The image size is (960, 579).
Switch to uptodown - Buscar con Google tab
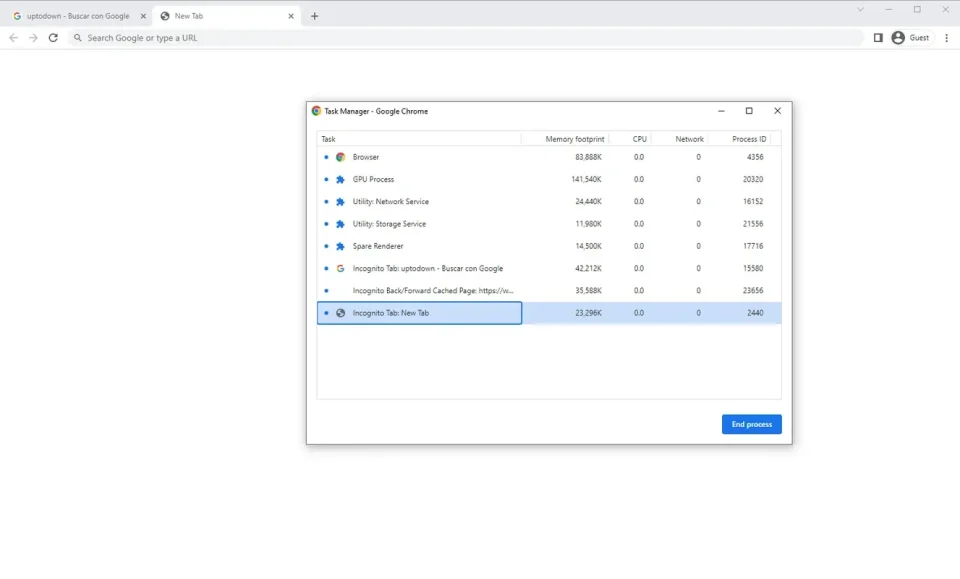click(77, 16)
